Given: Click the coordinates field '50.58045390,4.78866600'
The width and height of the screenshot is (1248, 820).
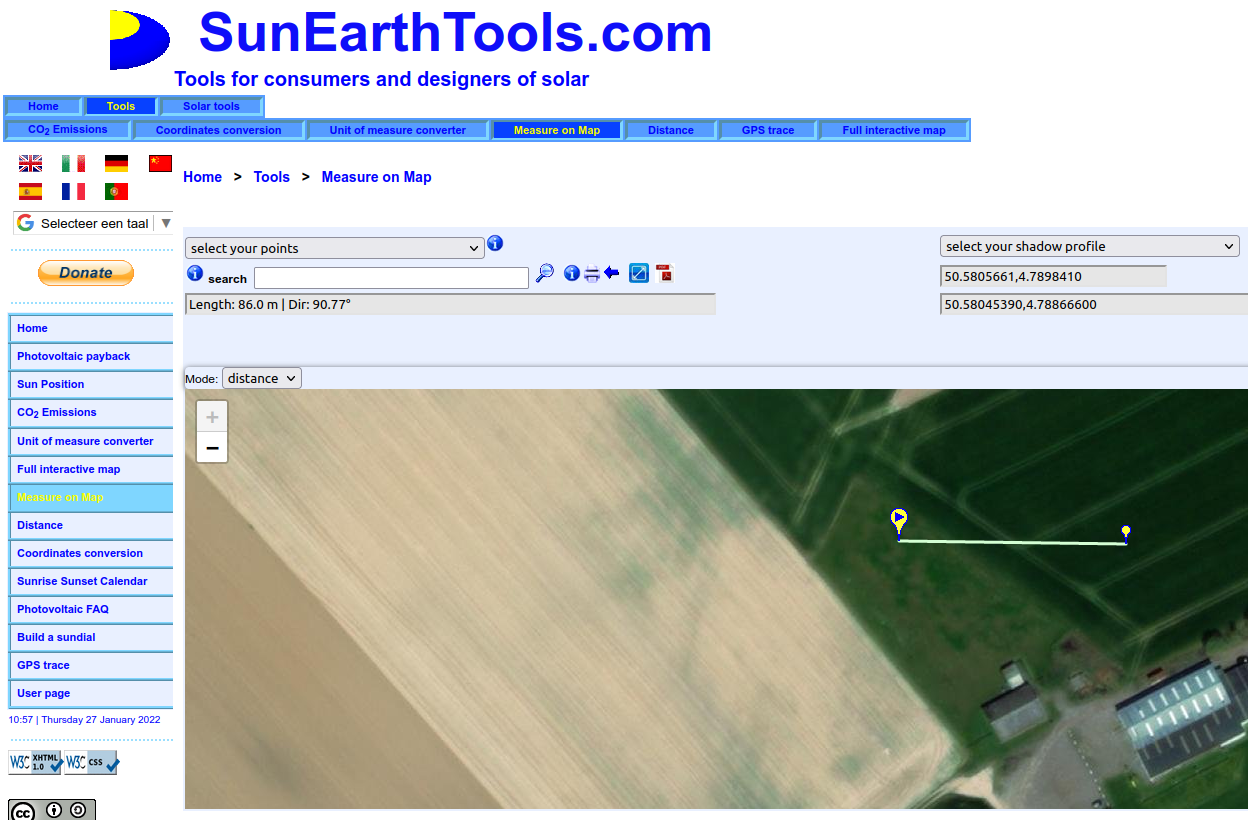Looking at the screenshot, I should (1094, 304).
